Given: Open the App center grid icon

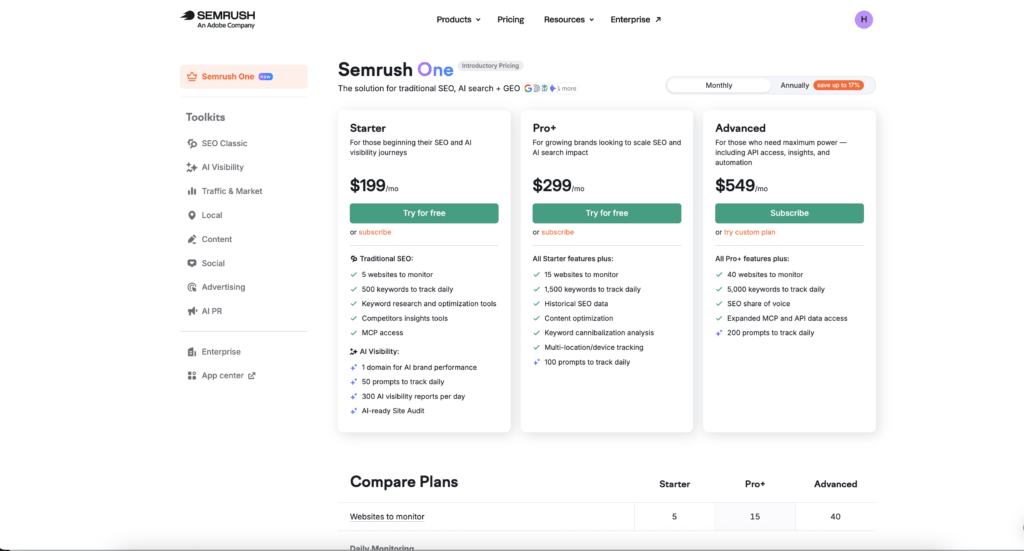Looking at the screenshot, I should 192,375.
